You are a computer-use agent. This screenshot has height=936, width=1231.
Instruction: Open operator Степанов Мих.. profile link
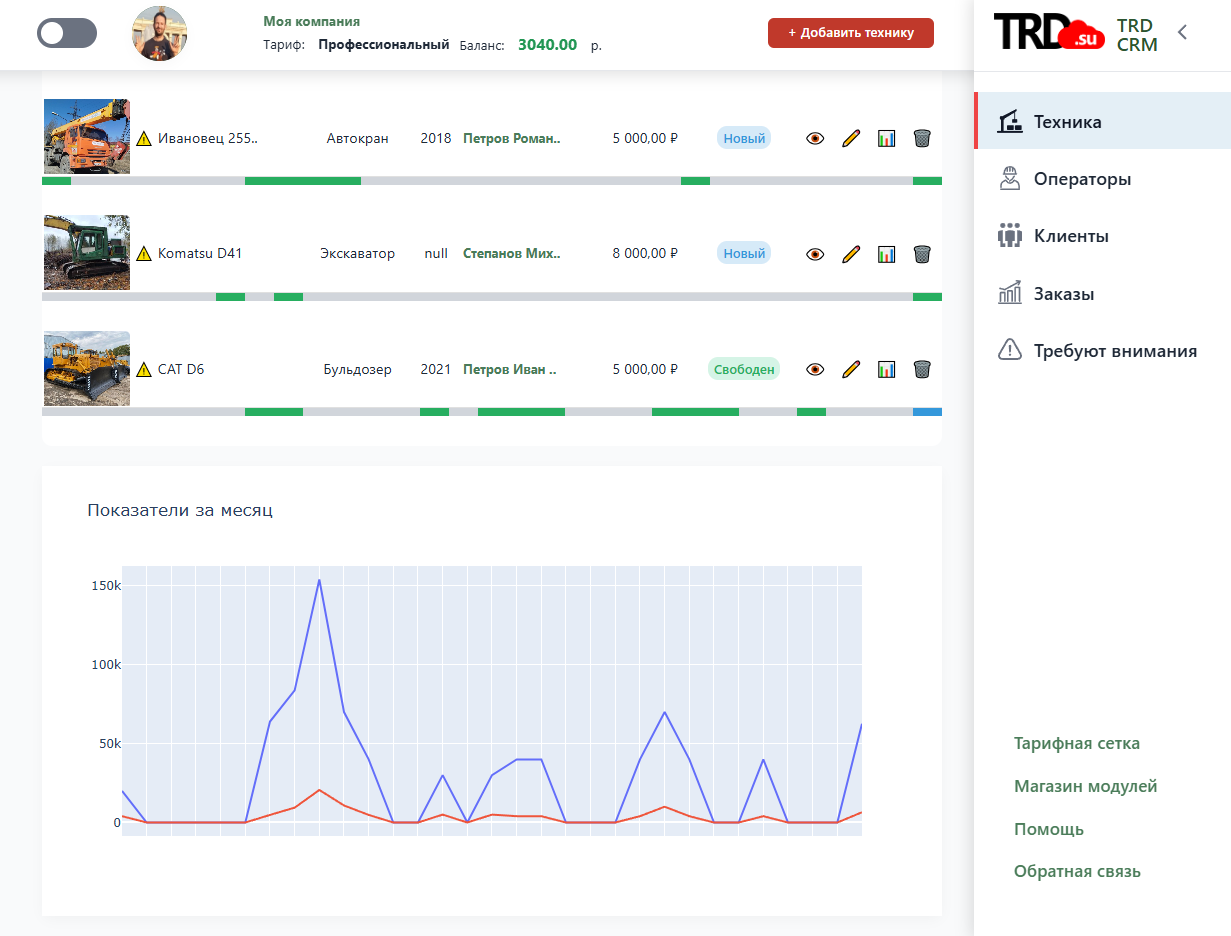click(512, 254)
